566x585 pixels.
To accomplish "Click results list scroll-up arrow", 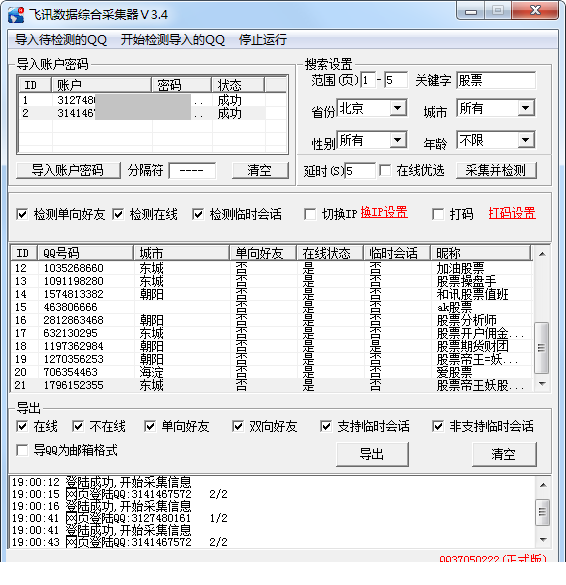I will (542, 254).
